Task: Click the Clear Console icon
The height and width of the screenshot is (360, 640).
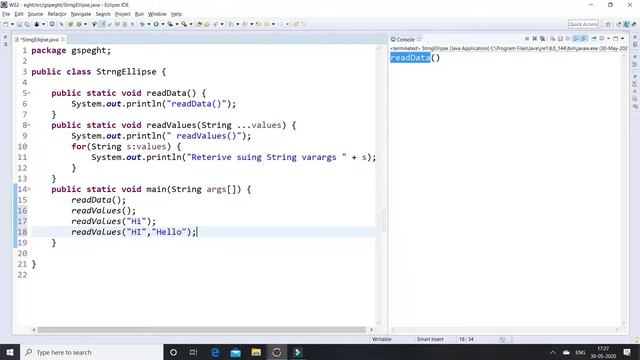Action: click(x=552, y=38)
